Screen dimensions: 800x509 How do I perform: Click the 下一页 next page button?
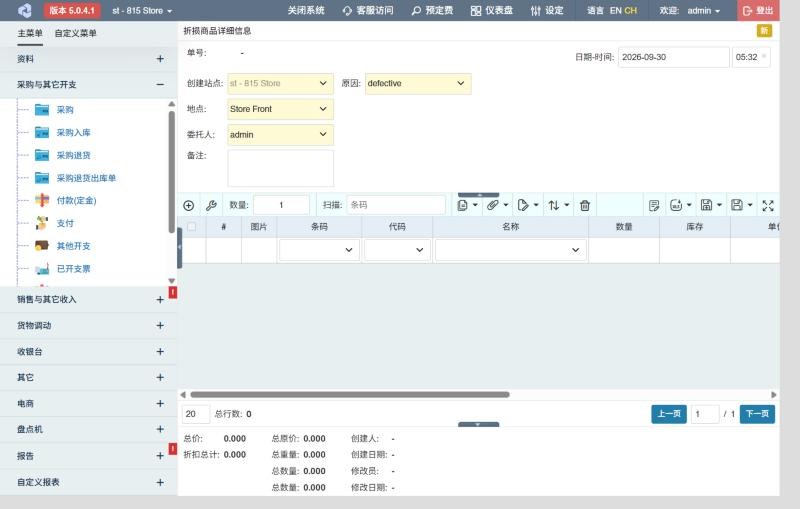(x=757, y=414)
